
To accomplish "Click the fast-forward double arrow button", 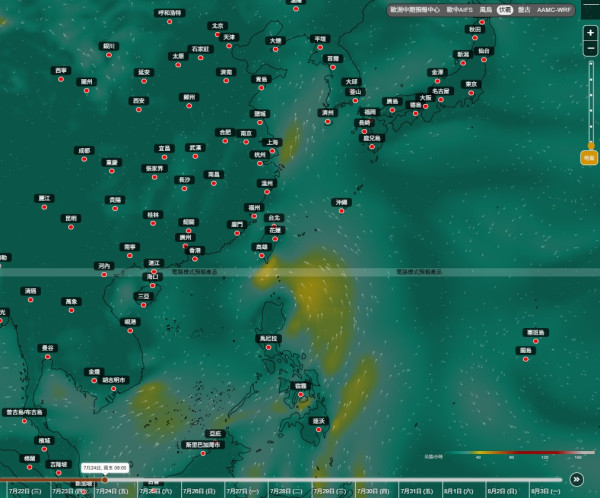I will pyautogui.click(x=576, y=479).
